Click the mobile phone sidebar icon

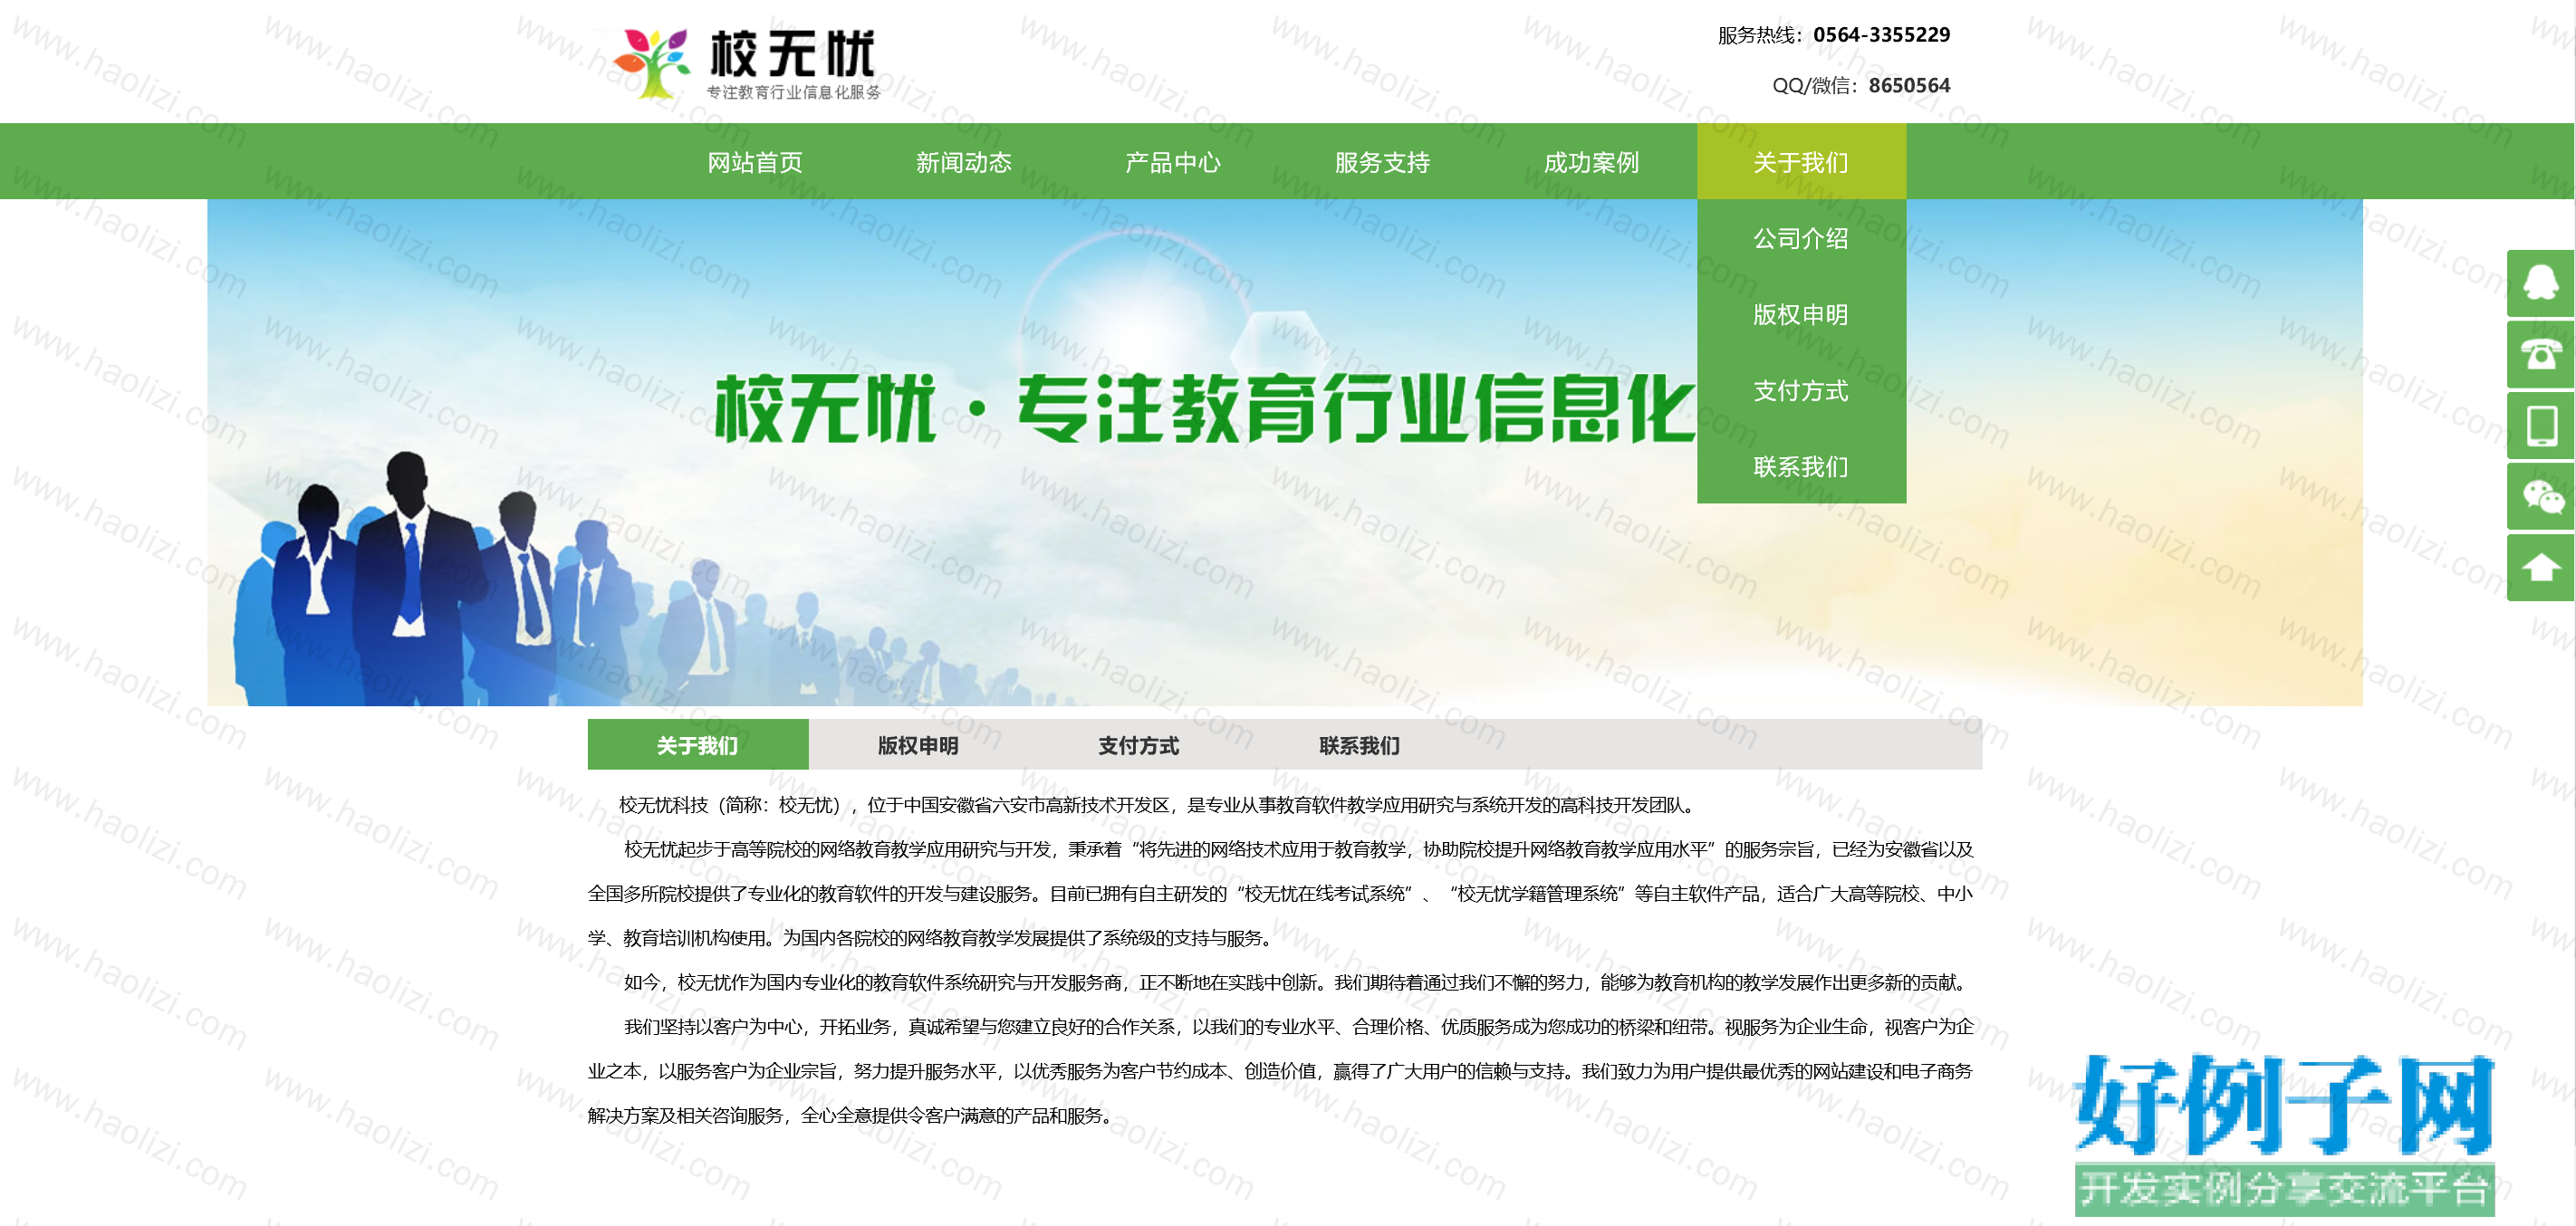pyautogui.click(x=2540, y=425)
